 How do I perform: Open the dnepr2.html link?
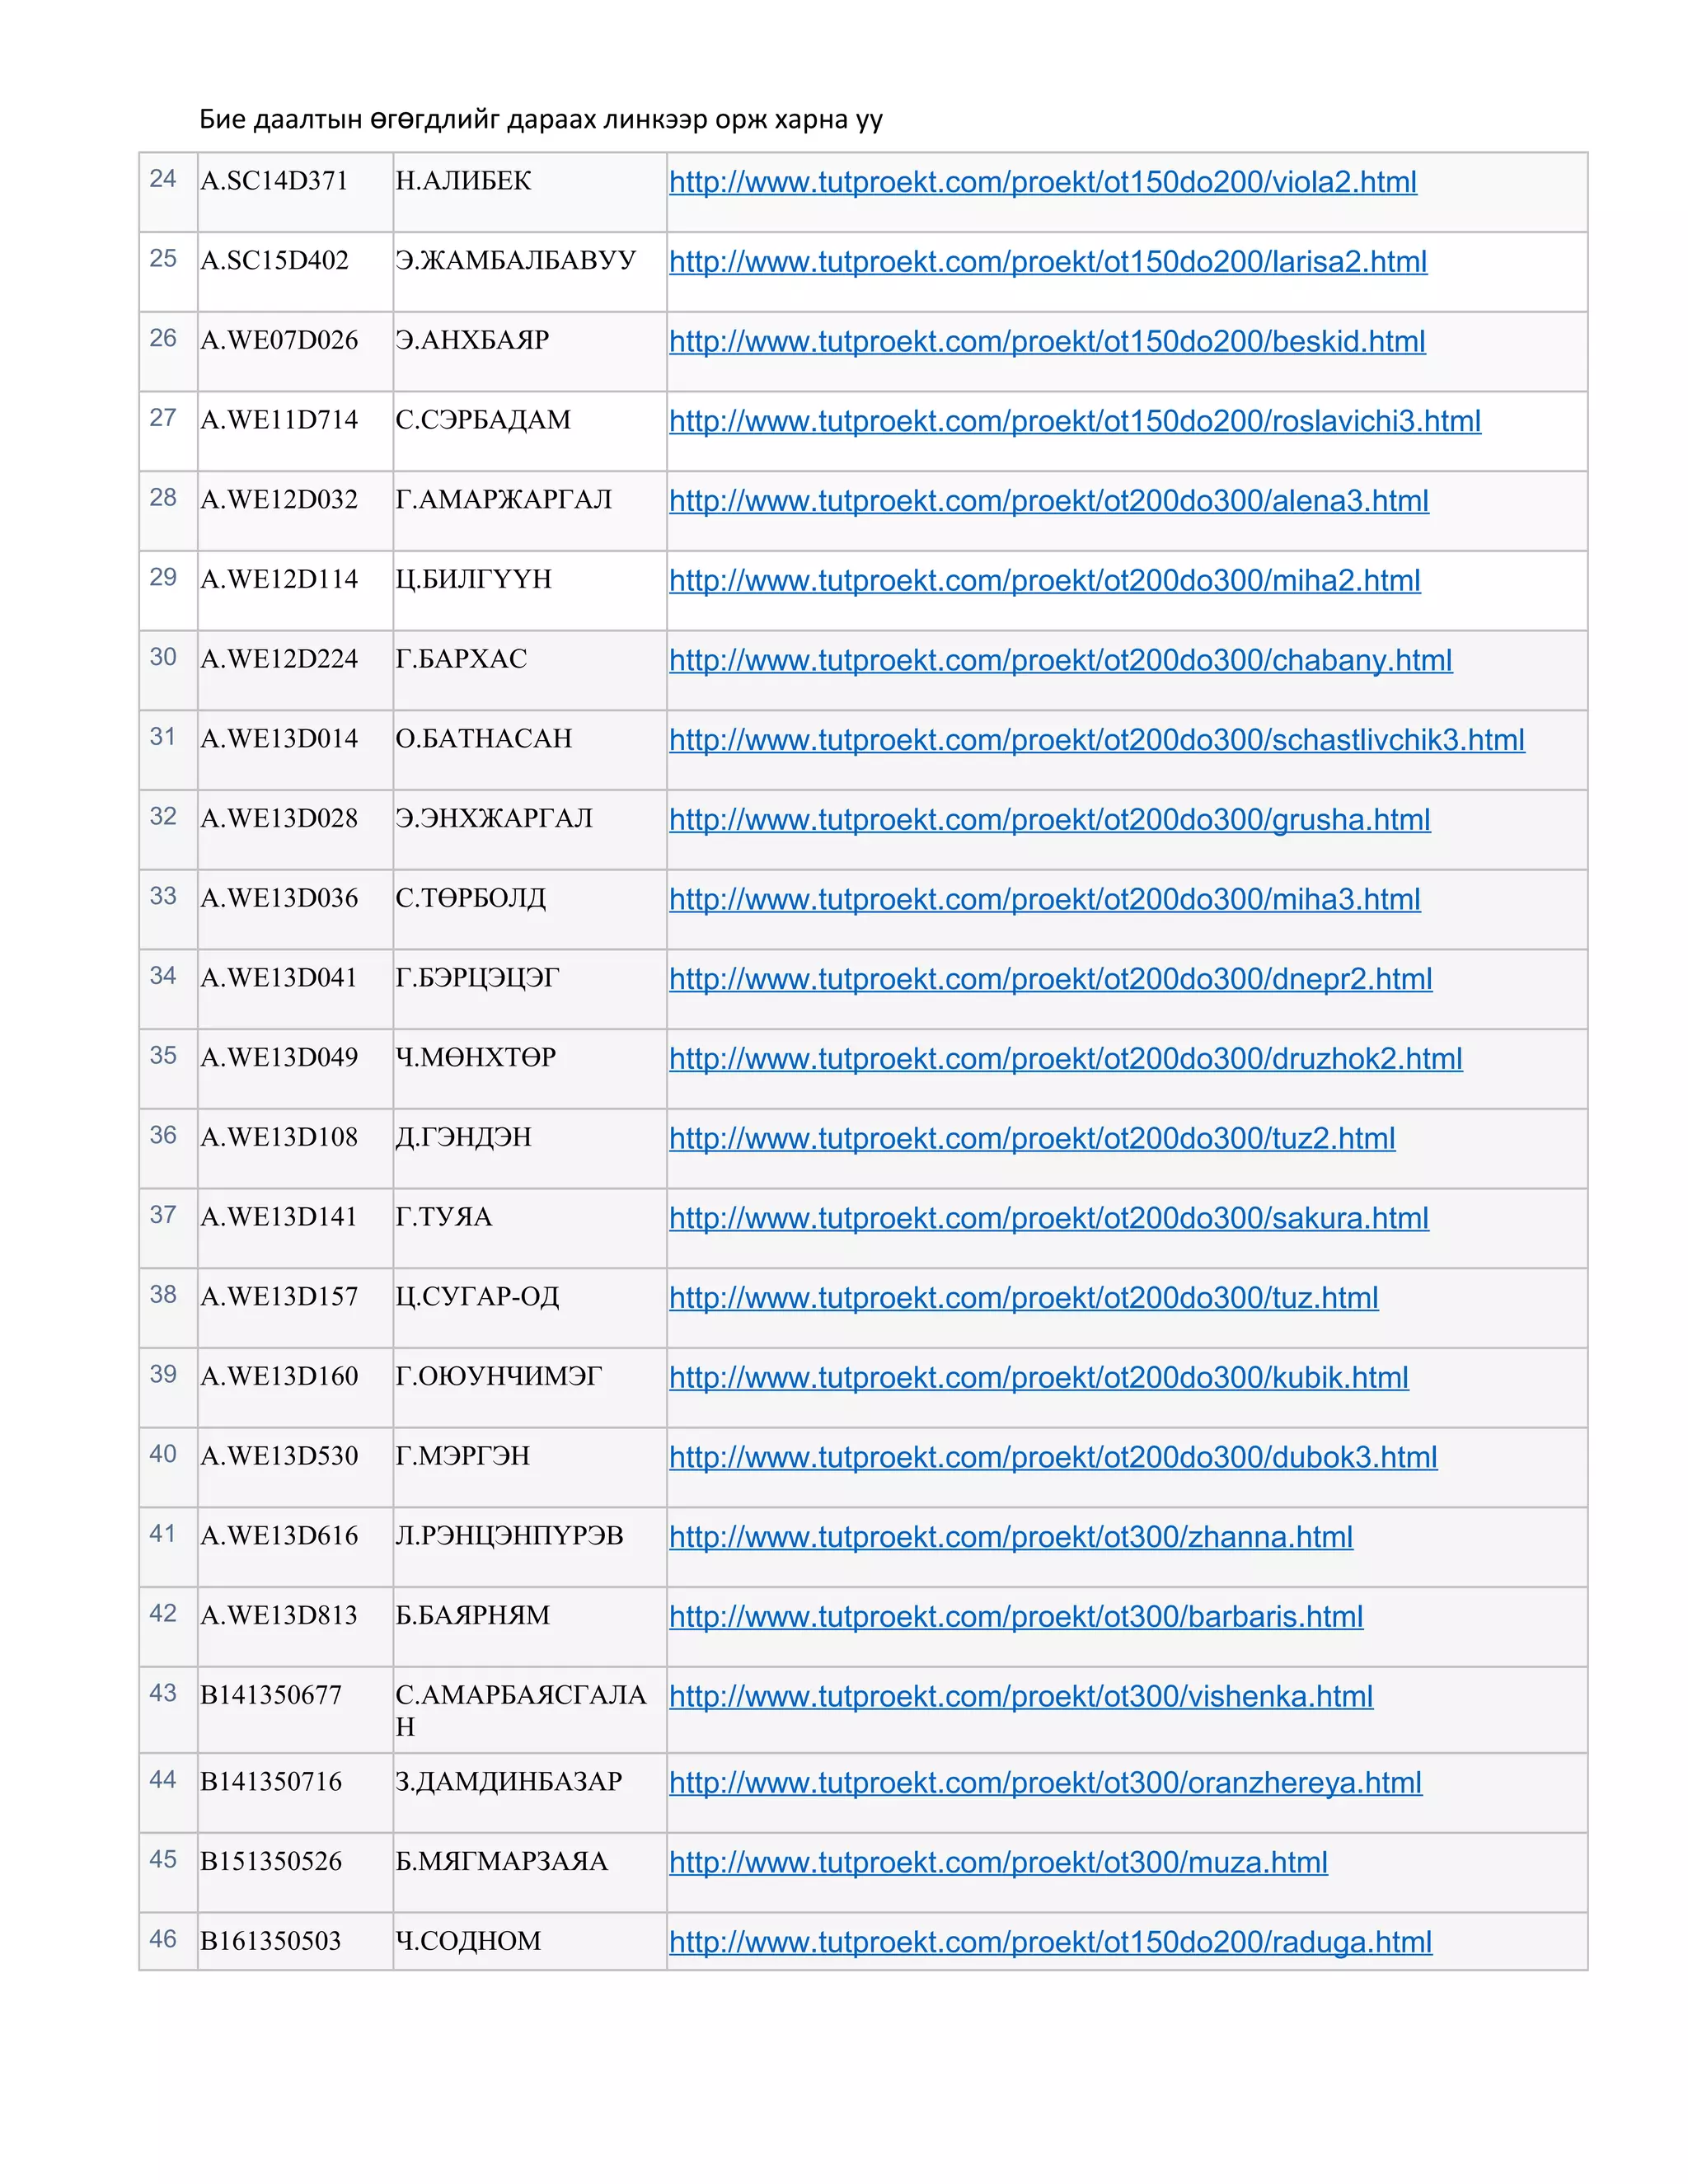(x=1050, y=979)
